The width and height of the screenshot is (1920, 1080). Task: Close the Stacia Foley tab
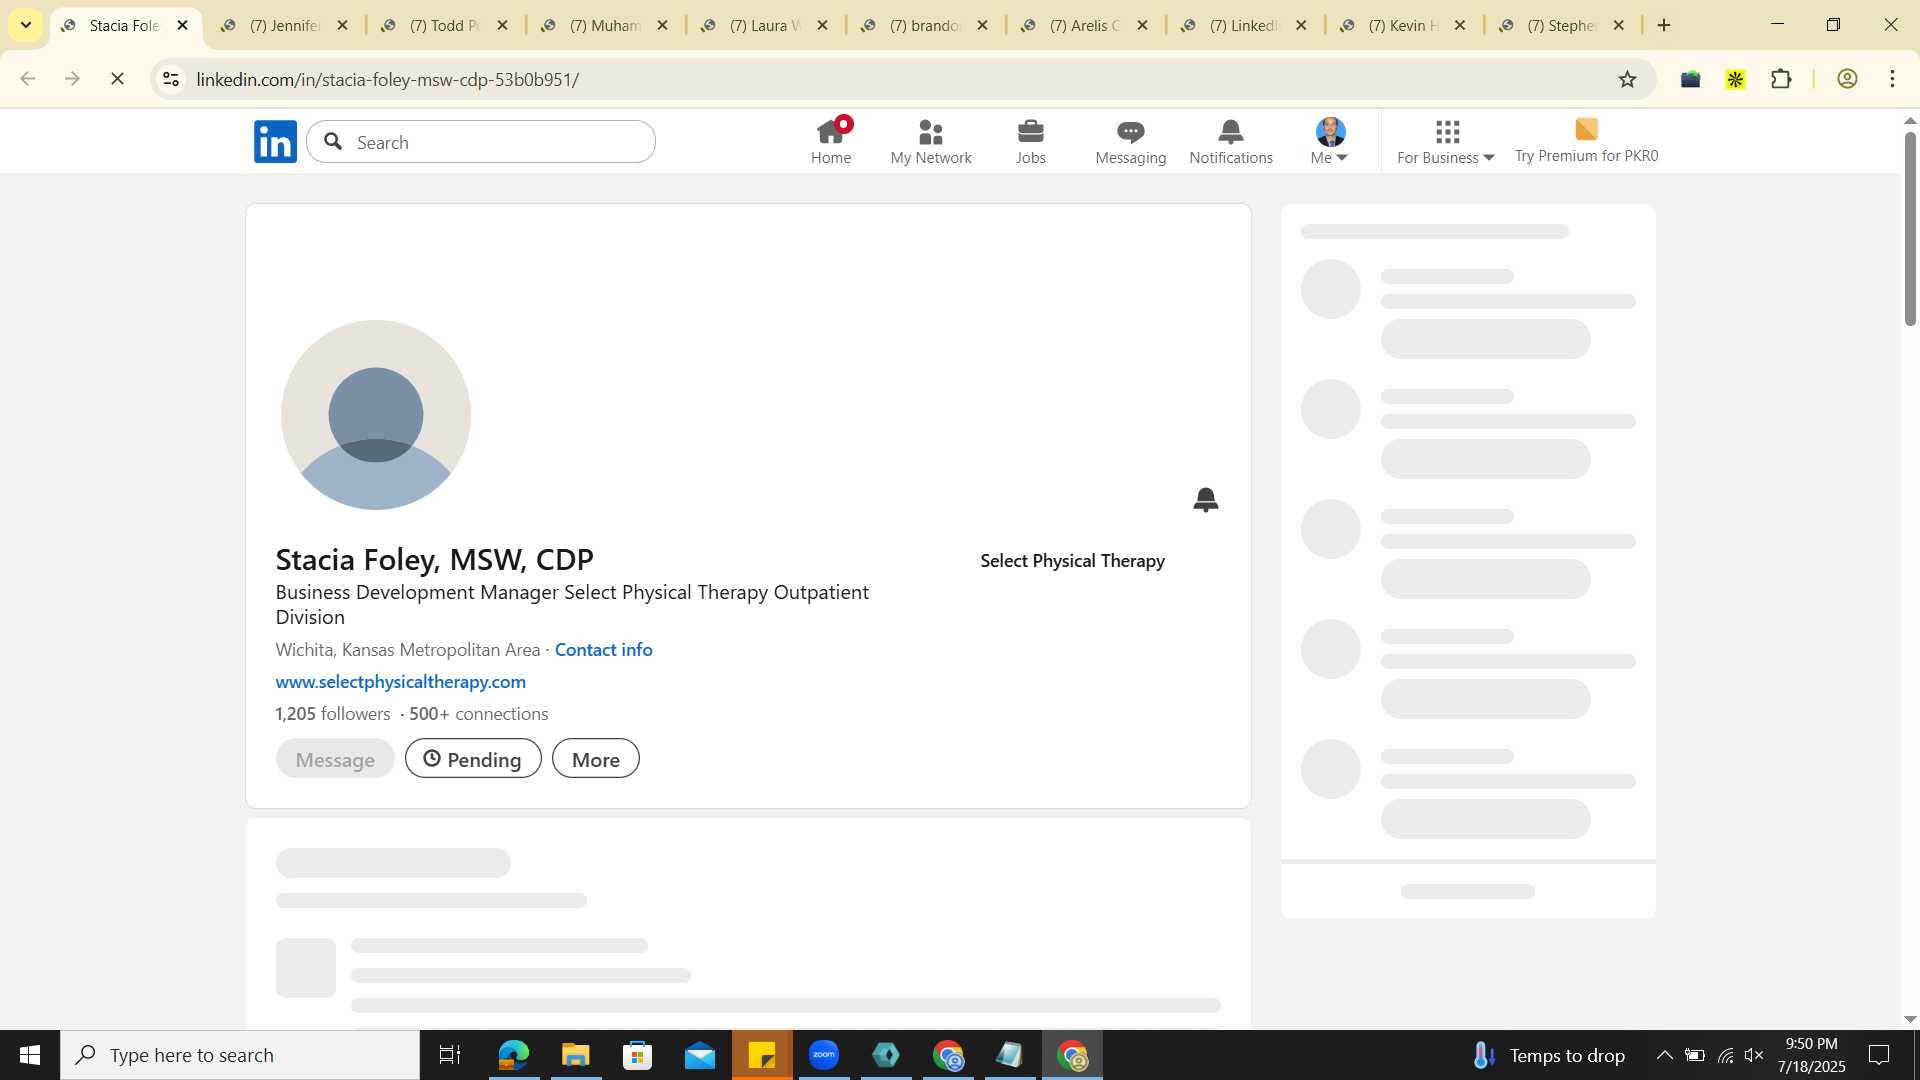point(182,25)
